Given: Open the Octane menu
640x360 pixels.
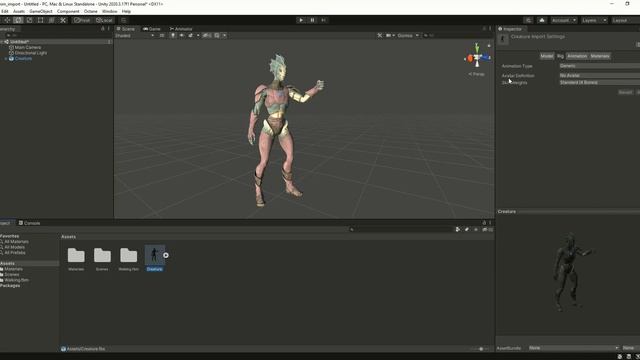Looking at the screenshot, I should pyautogui.click(x=91, y=11).
